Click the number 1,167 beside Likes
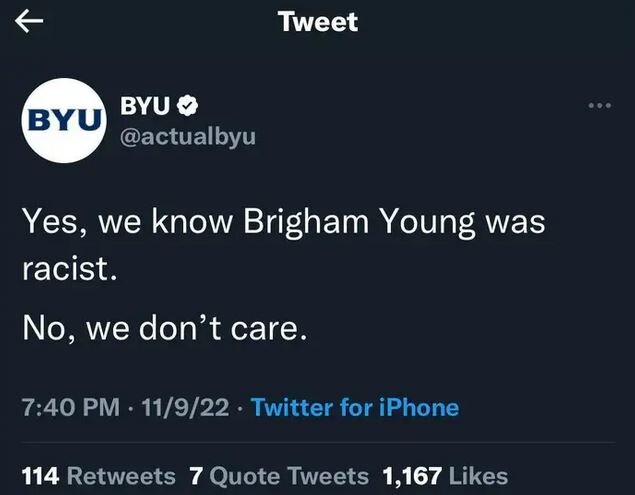The height and width of the screenshot is (495, 635). [413, 476]
